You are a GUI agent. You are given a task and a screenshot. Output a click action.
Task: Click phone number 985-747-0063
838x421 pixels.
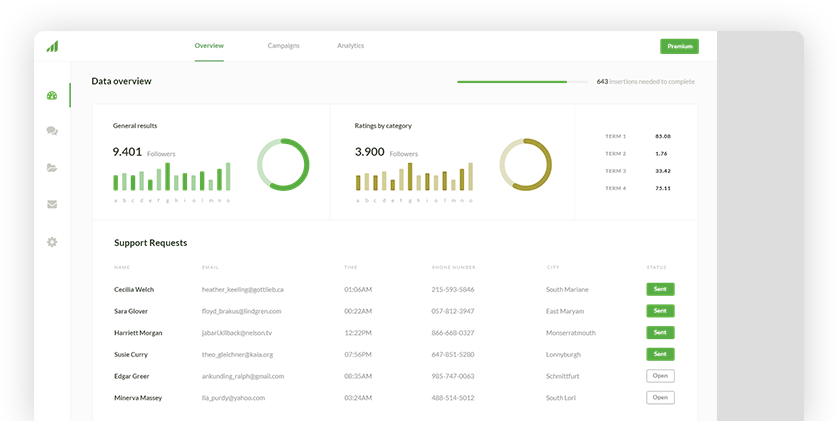coord(453,376)
